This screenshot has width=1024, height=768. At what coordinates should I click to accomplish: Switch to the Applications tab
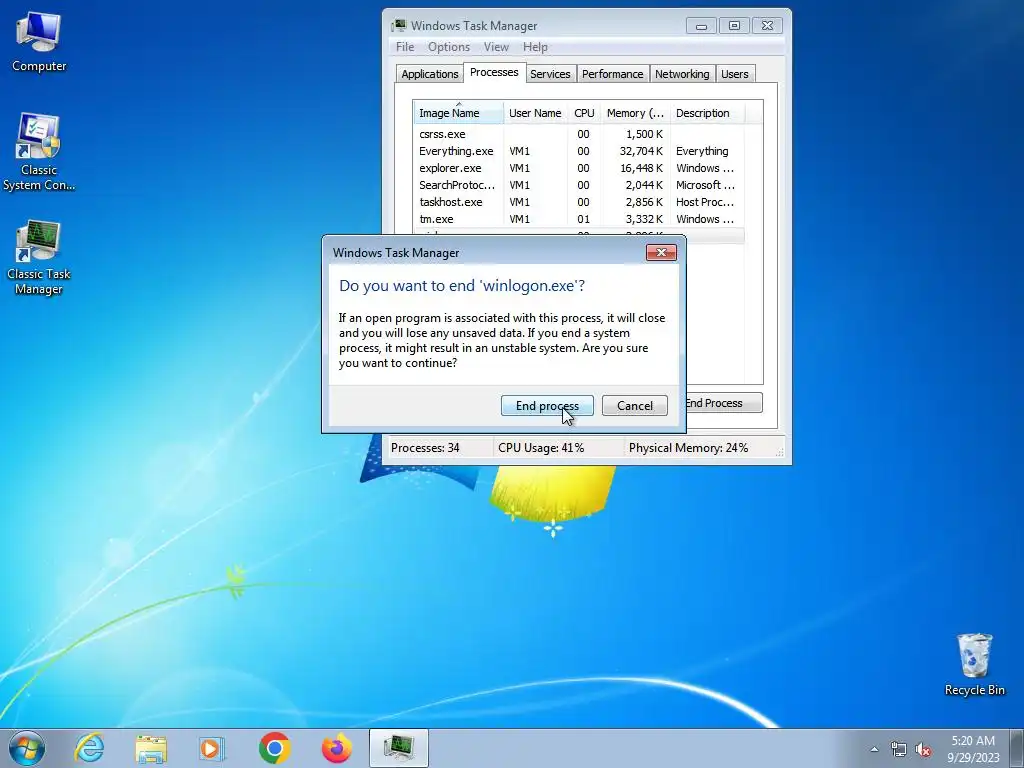[x=430, y=74]
